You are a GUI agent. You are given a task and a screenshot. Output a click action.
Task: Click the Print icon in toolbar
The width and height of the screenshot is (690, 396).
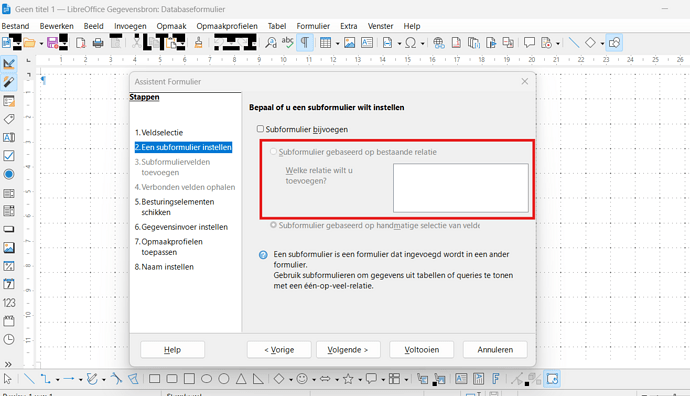(x=98, y=43)
